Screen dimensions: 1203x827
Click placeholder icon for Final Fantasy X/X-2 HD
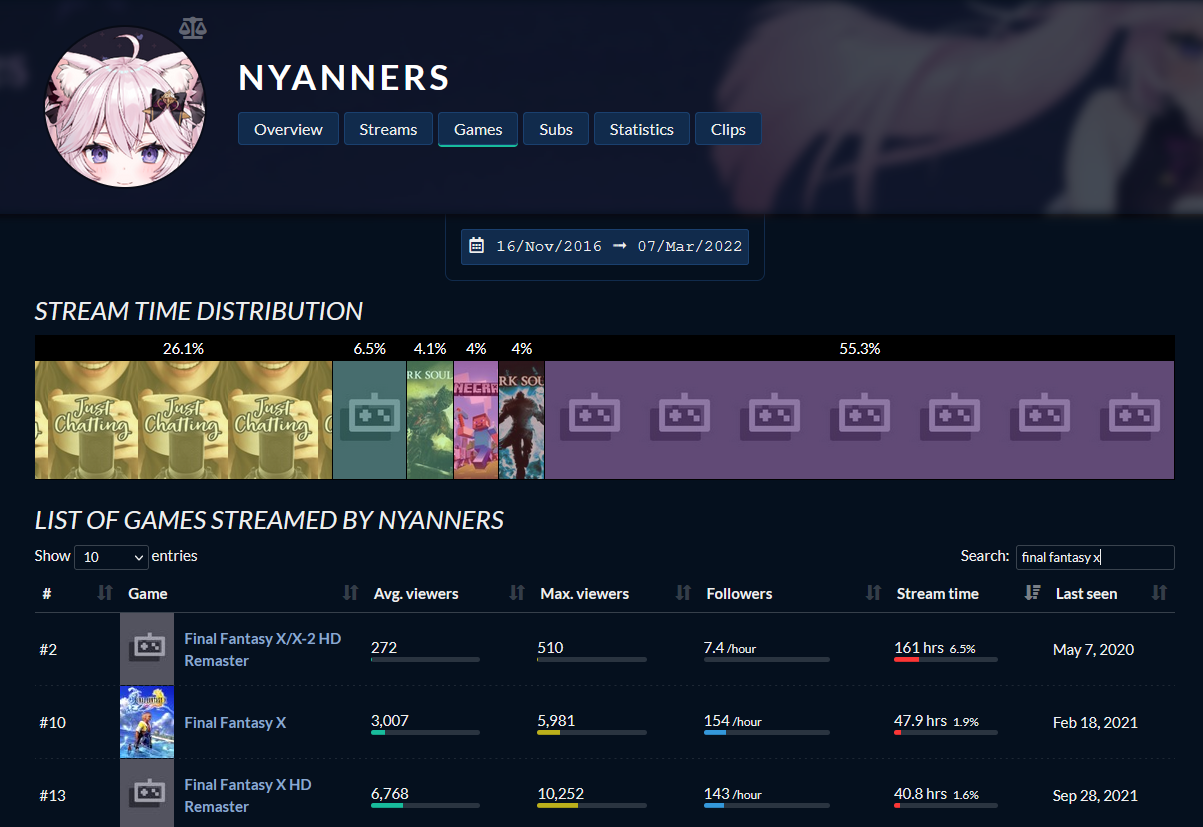coord(147,649)
